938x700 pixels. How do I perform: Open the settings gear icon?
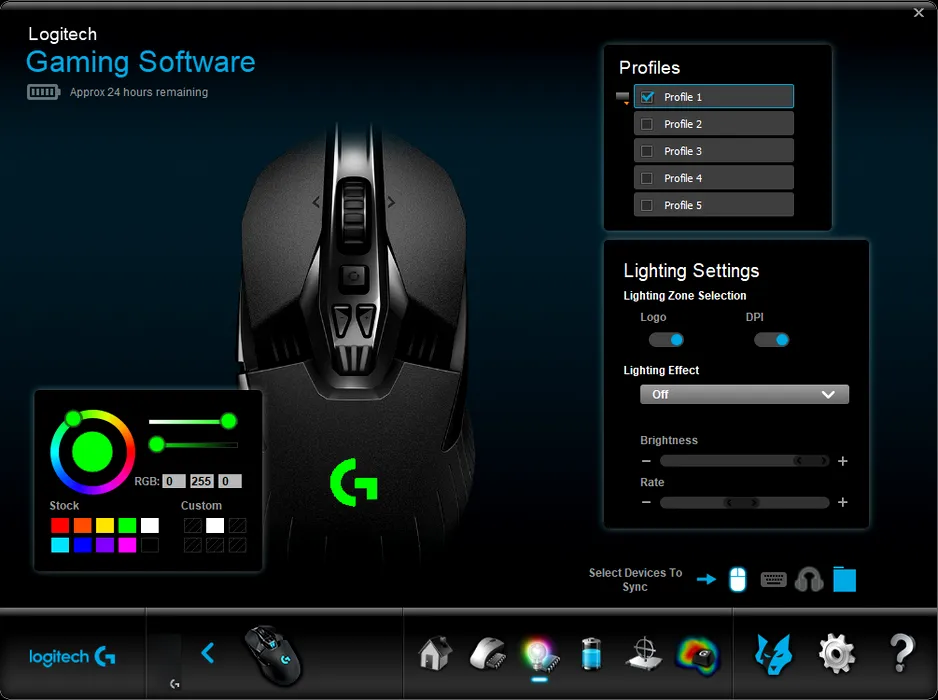click(836, 654)
